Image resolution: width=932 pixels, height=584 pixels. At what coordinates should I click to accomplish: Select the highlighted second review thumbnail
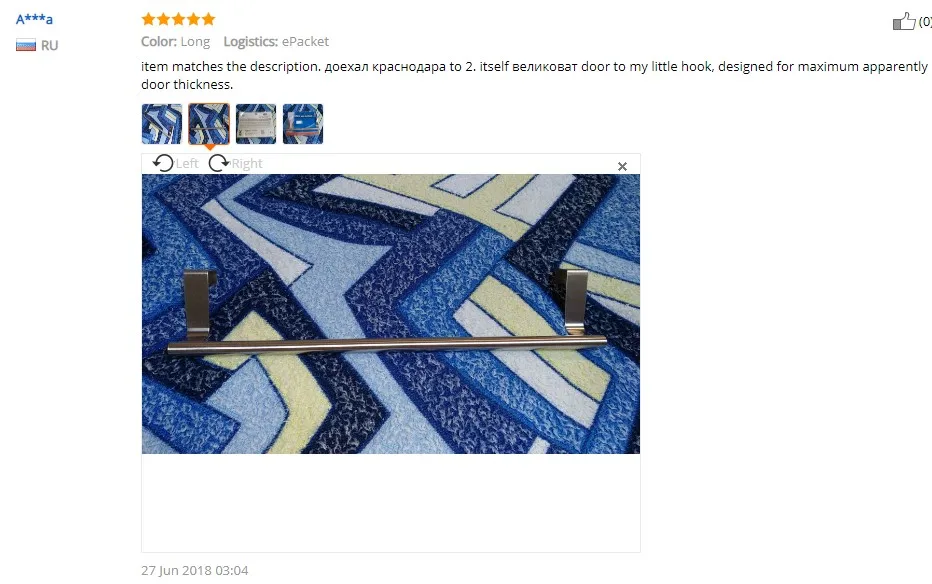coord(209,124)
